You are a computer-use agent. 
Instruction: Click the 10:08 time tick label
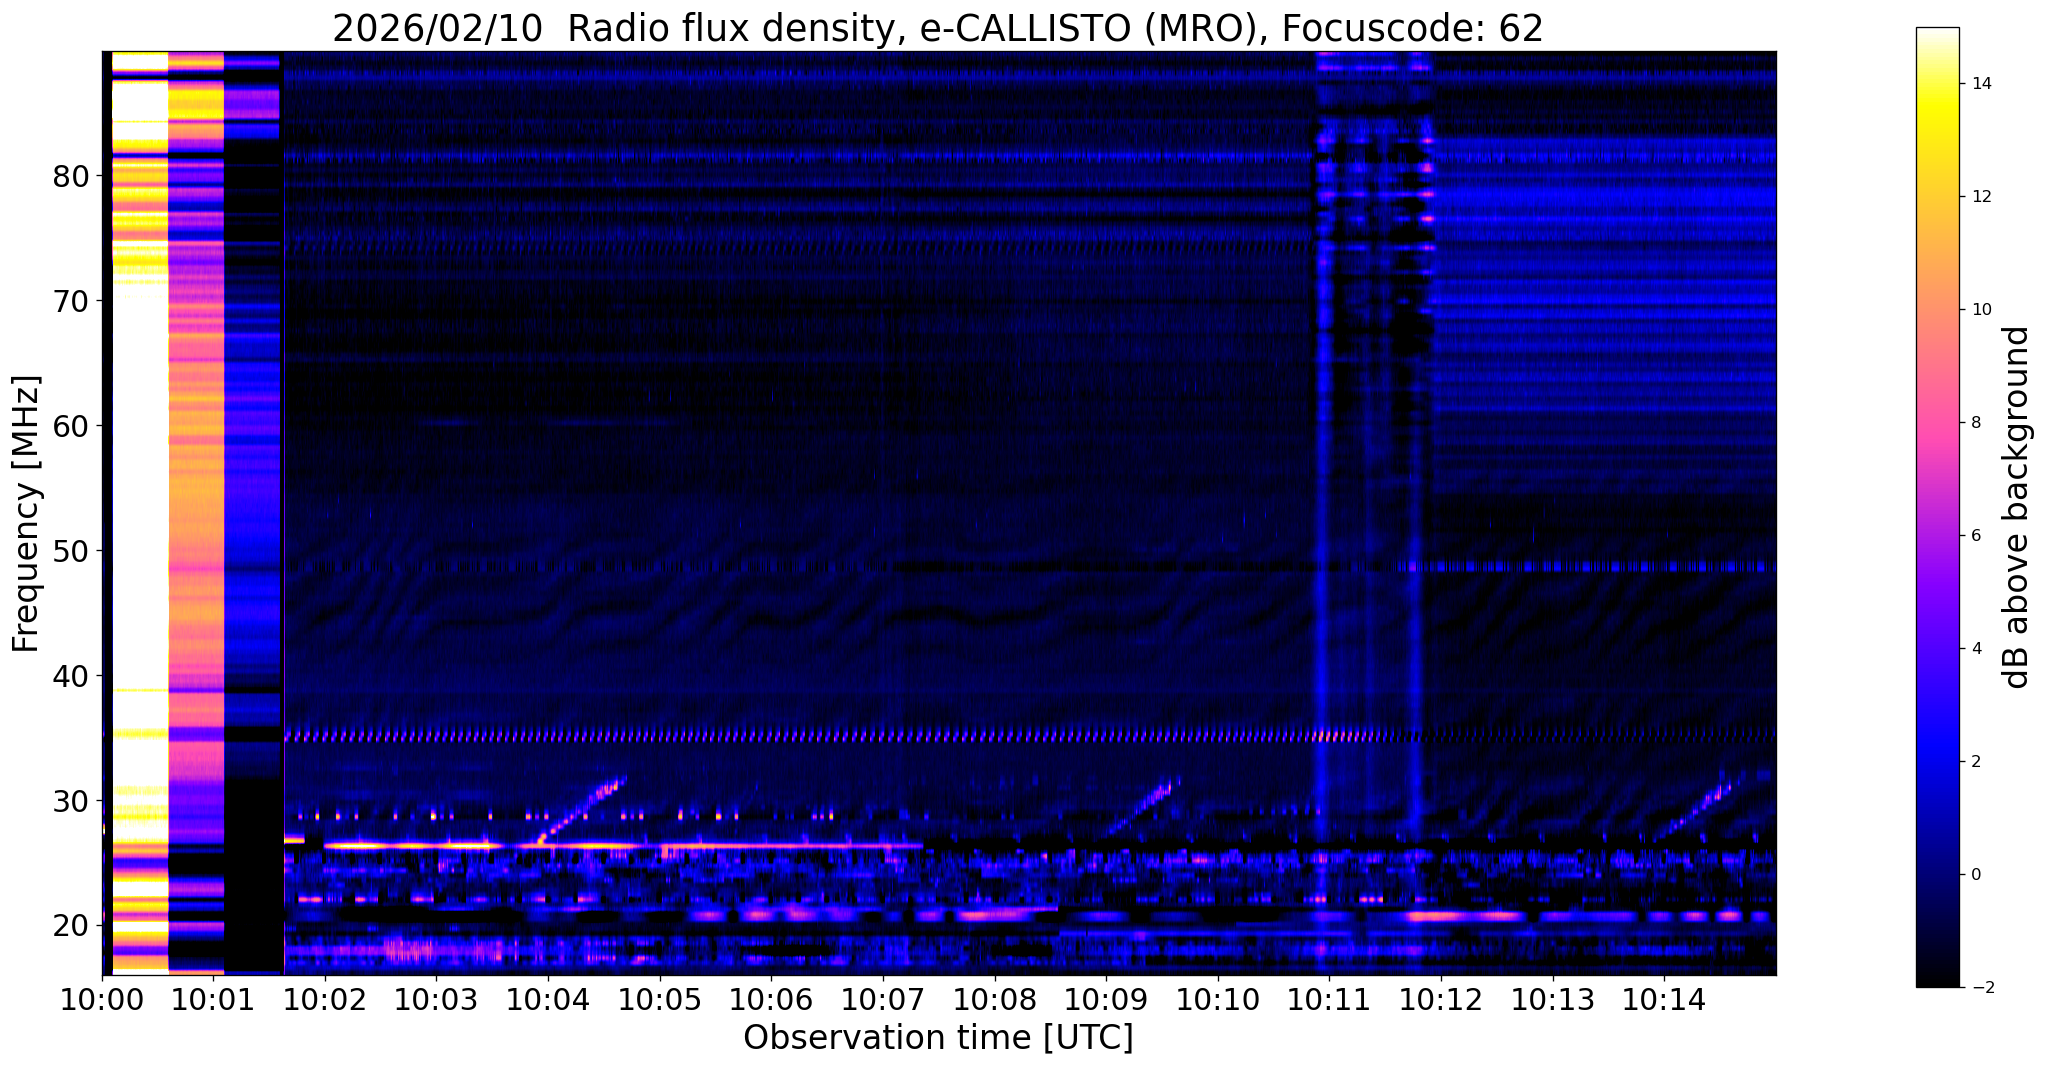click(994, 999)
